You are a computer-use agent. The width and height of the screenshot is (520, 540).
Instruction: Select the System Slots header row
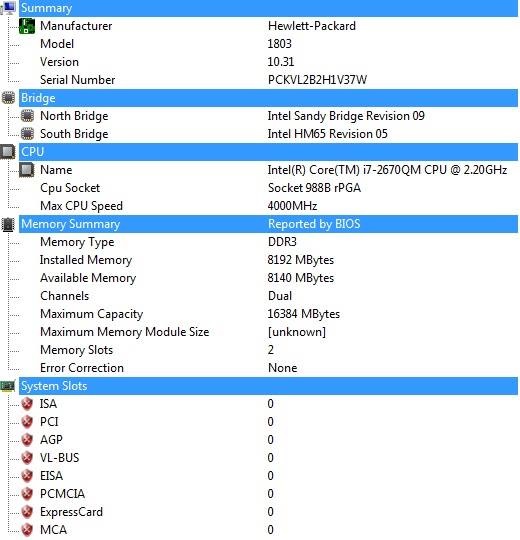pyautogui.click(x=268, y=386)
